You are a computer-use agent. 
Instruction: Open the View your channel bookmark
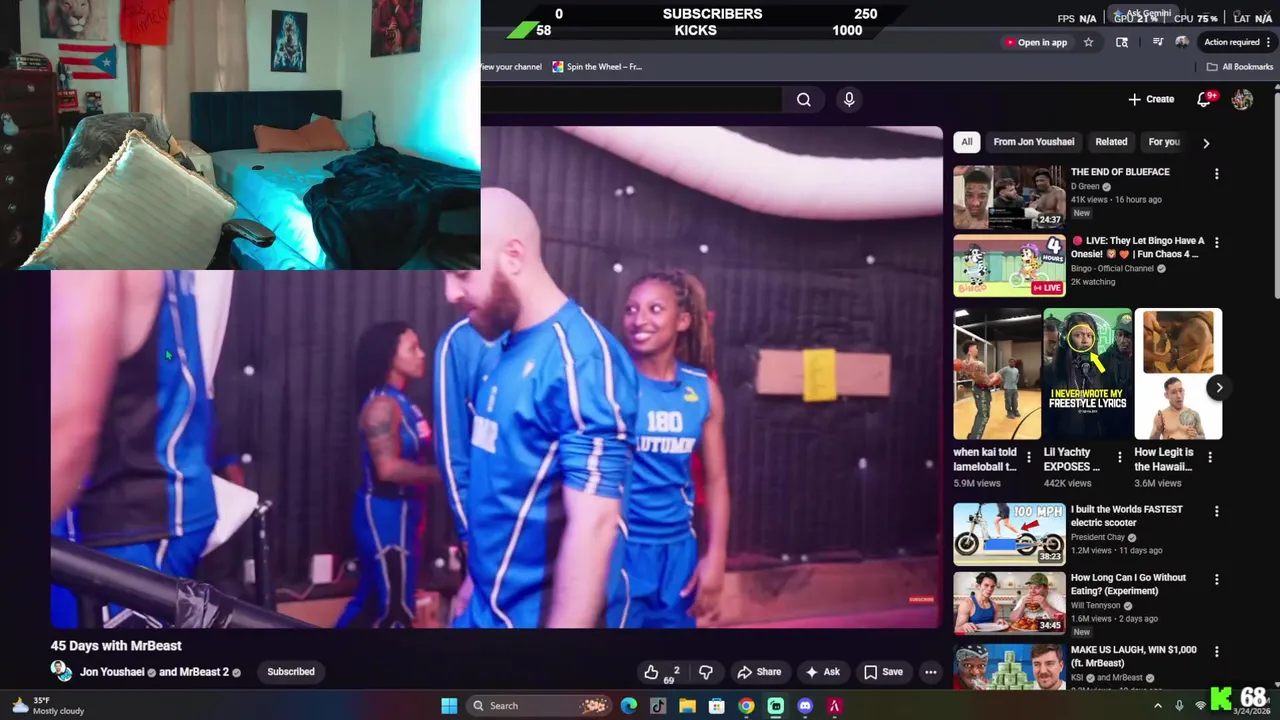click(512, 67)
